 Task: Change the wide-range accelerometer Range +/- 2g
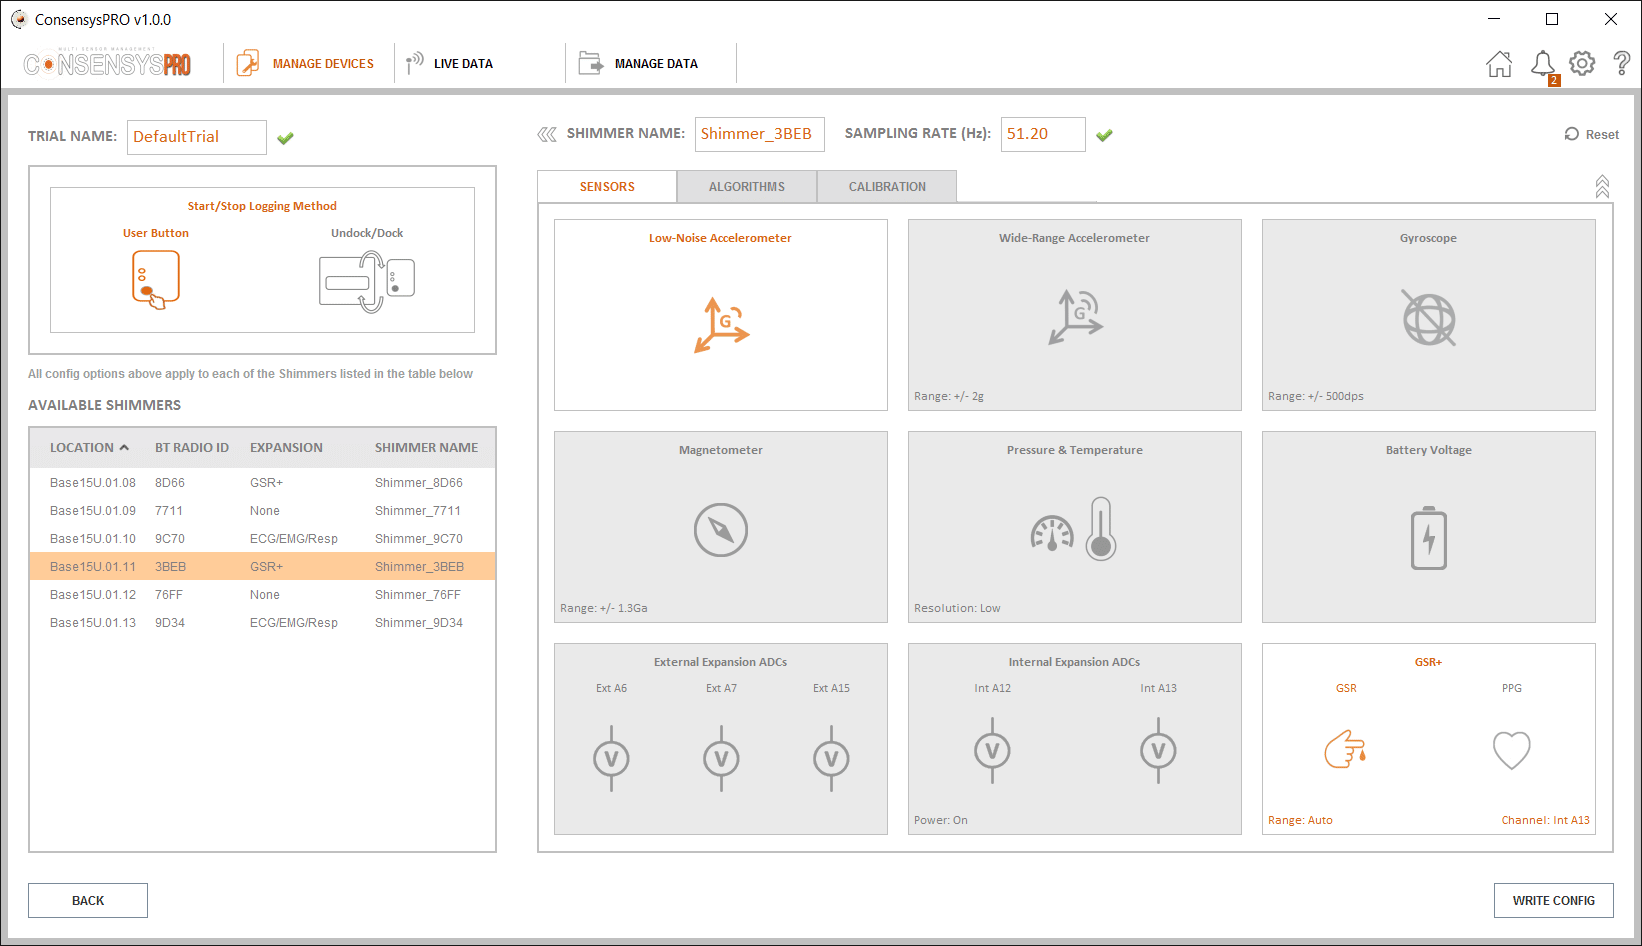point(949,397)
